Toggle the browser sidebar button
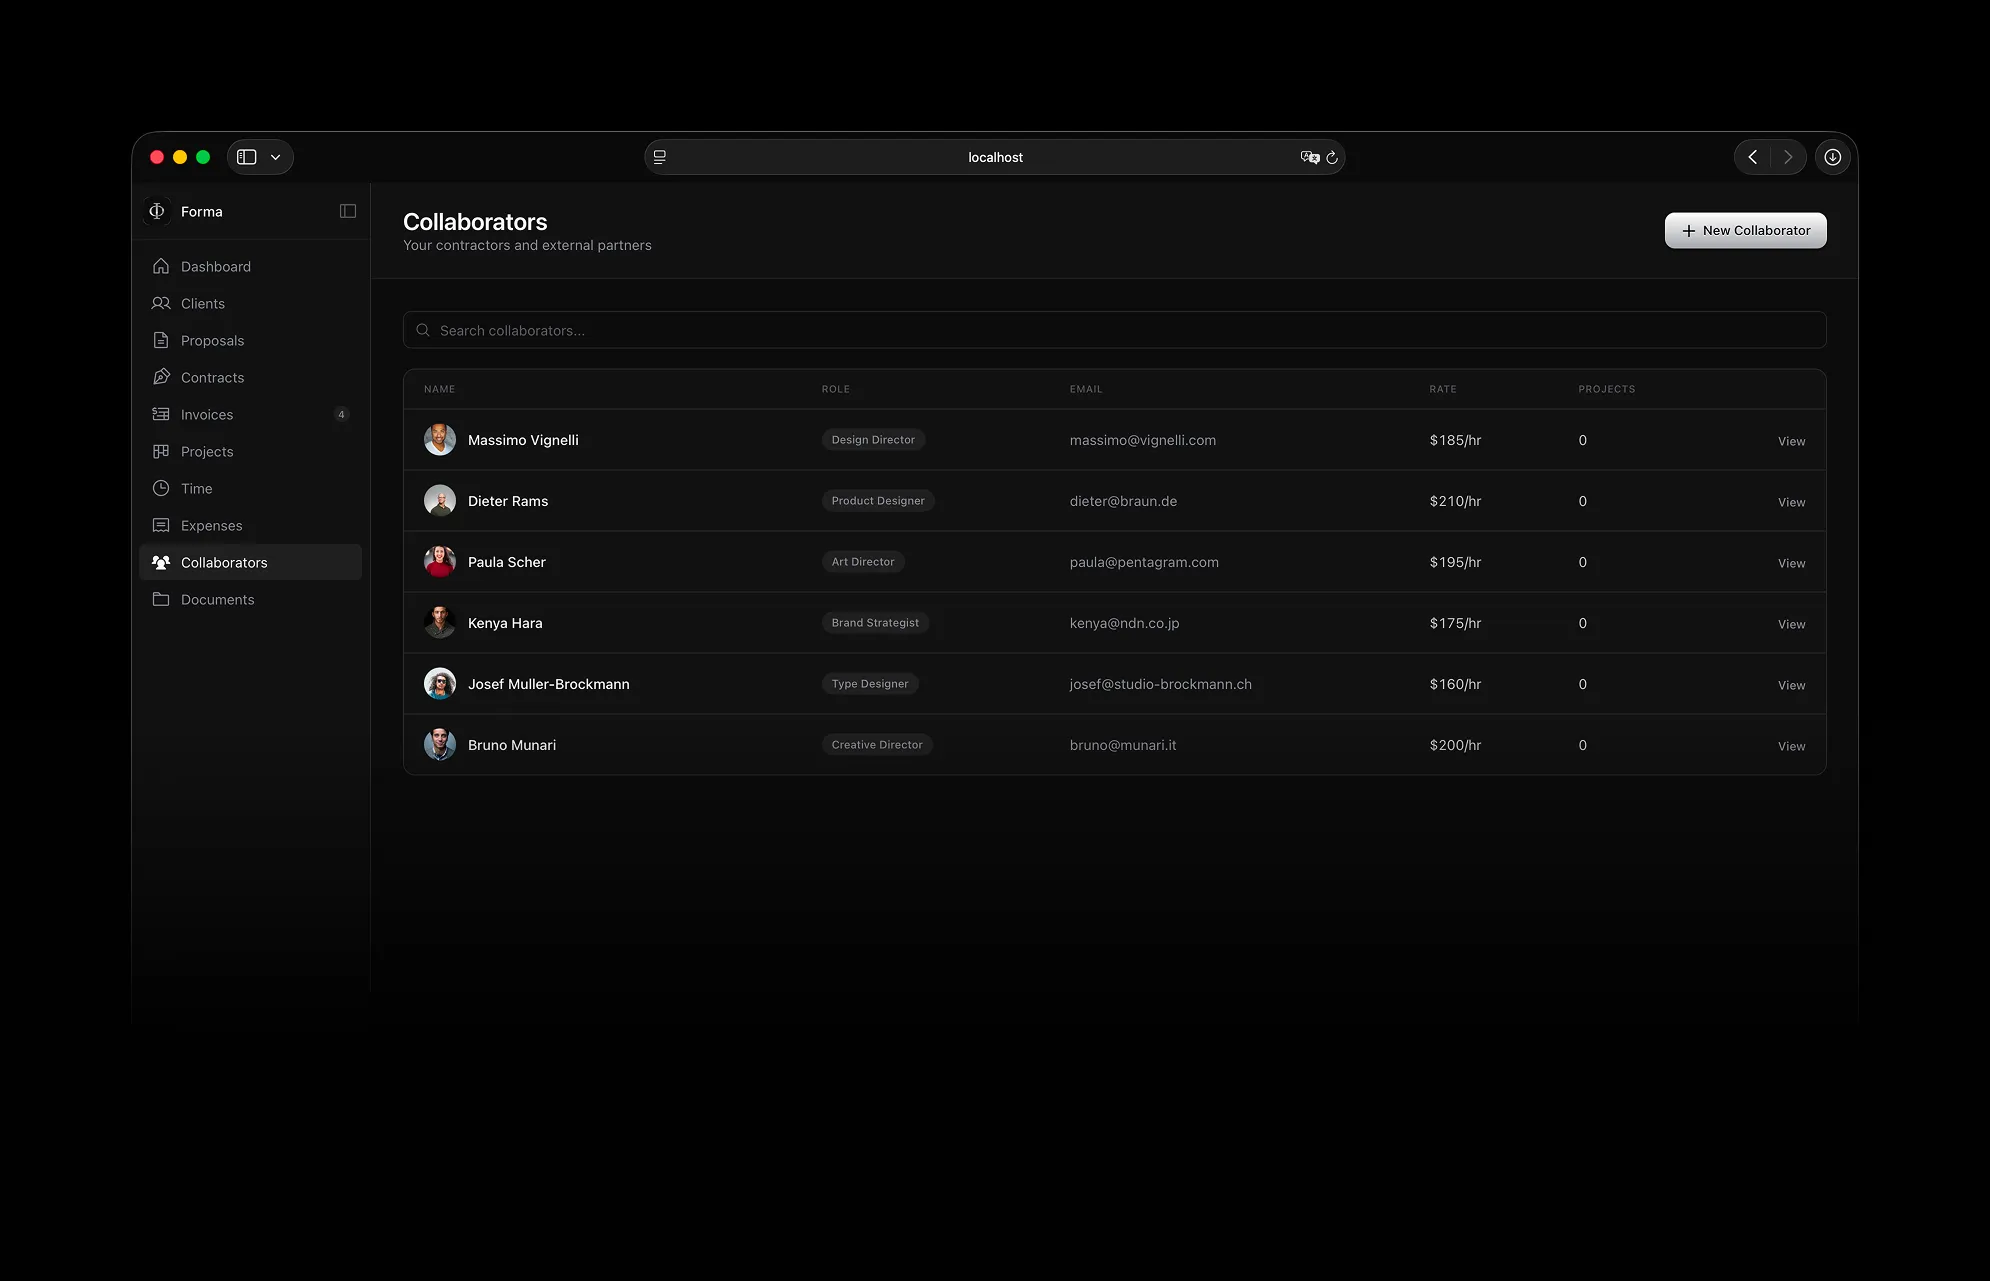This screenshot has height=1281, width=1990. (x=247, y=157)
